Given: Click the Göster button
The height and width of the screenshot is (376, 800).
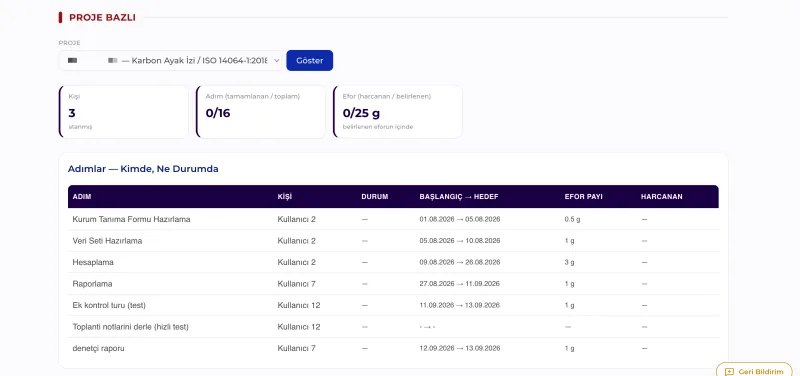Looking at the screenshot, I should [310, 60].
